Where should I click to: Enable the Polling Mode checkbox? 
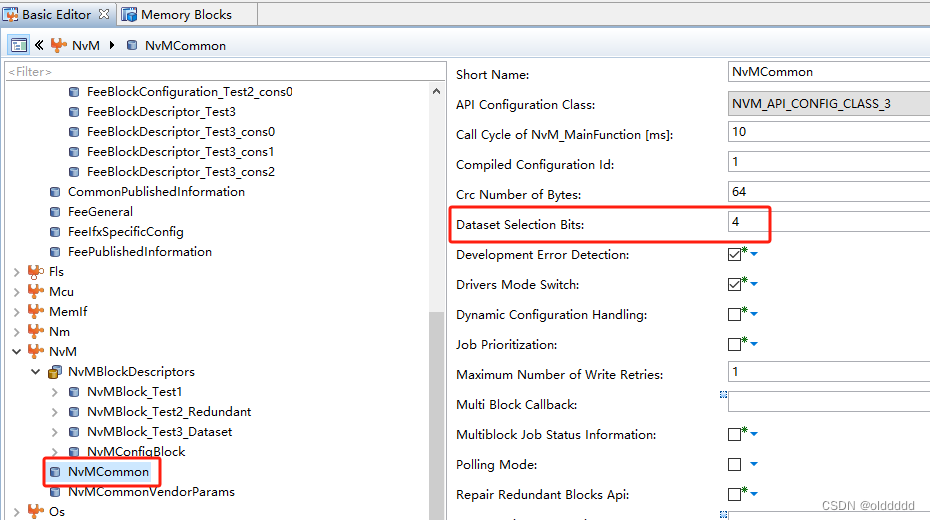pos(734,464)
